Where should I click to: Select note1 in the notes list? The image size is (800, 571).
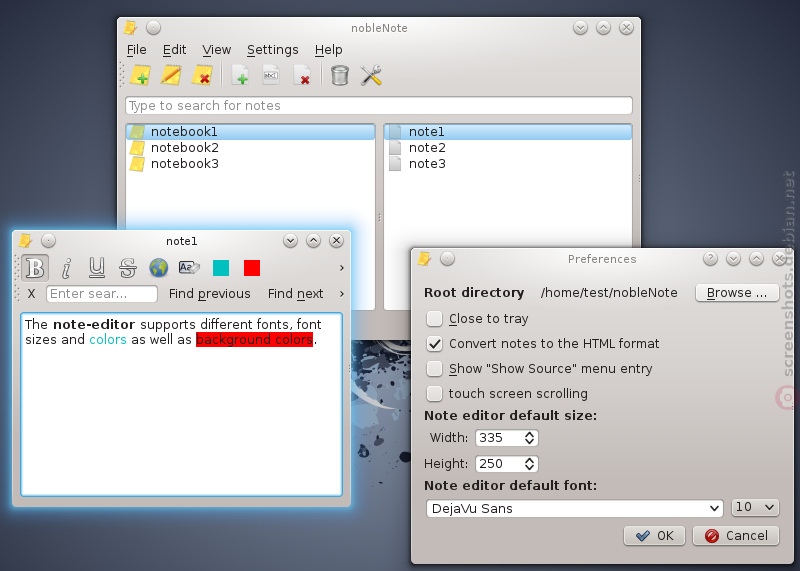508,132
